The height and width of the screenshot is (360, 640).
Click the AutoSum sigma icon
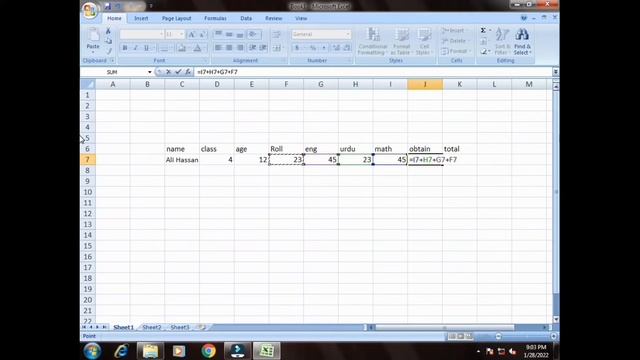pos(483,31)
